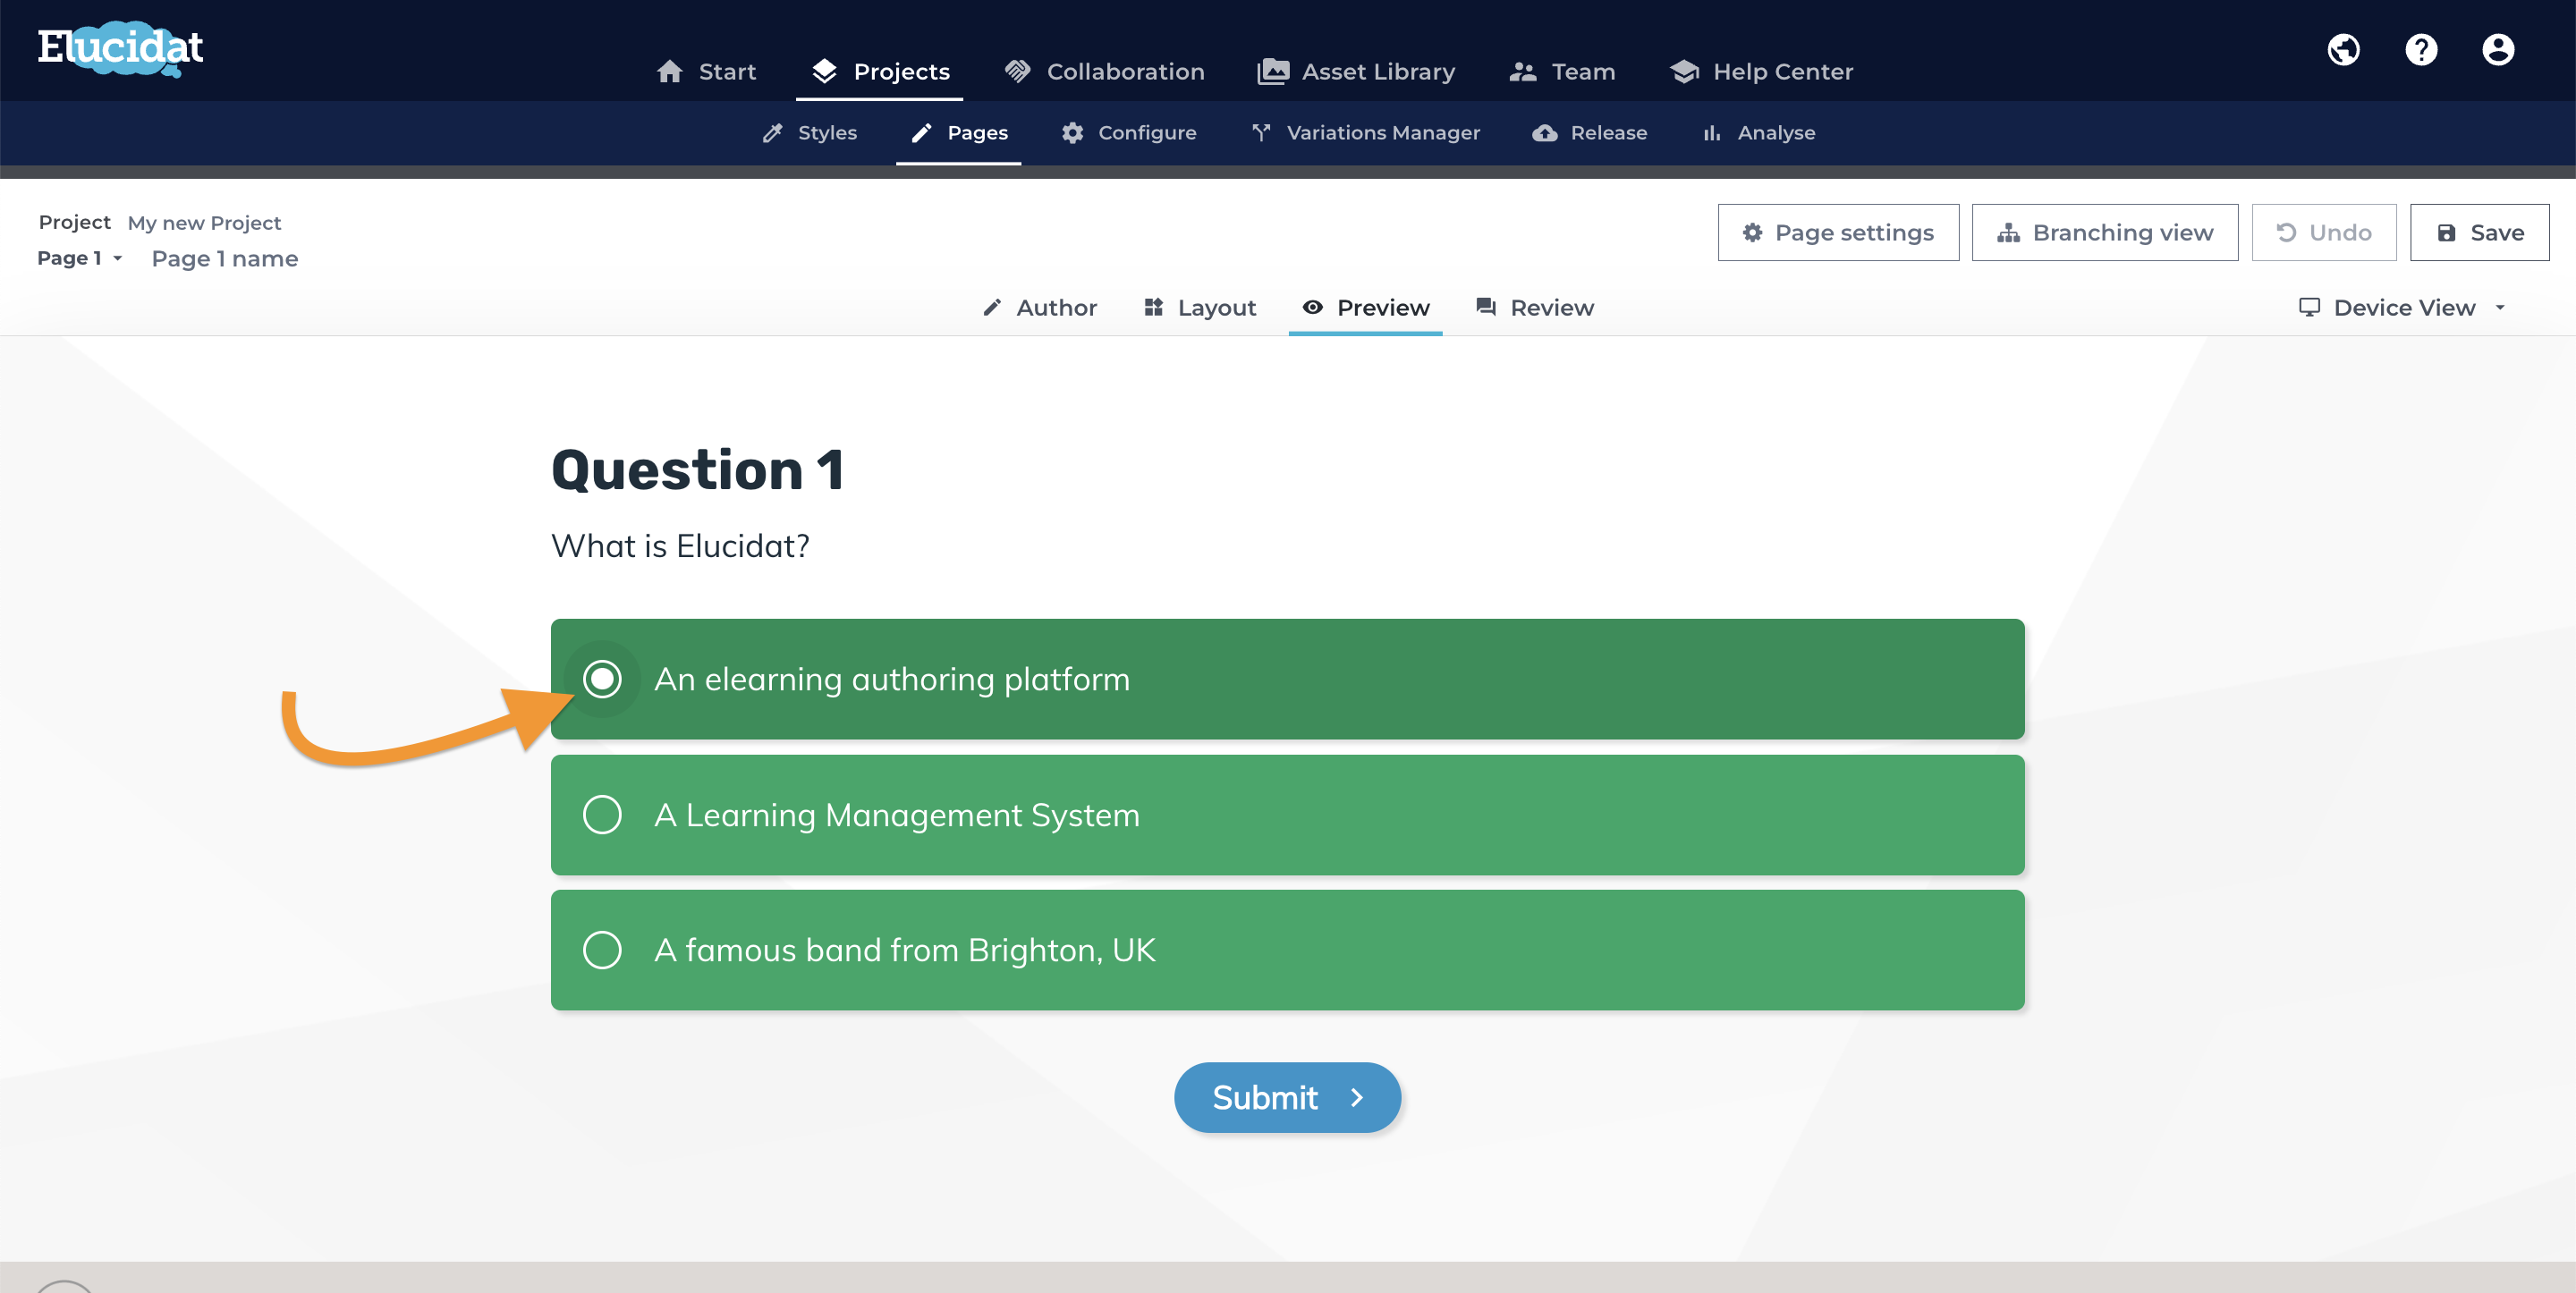
Task: Switch to the Layout tab
Action: point(1199,307)
